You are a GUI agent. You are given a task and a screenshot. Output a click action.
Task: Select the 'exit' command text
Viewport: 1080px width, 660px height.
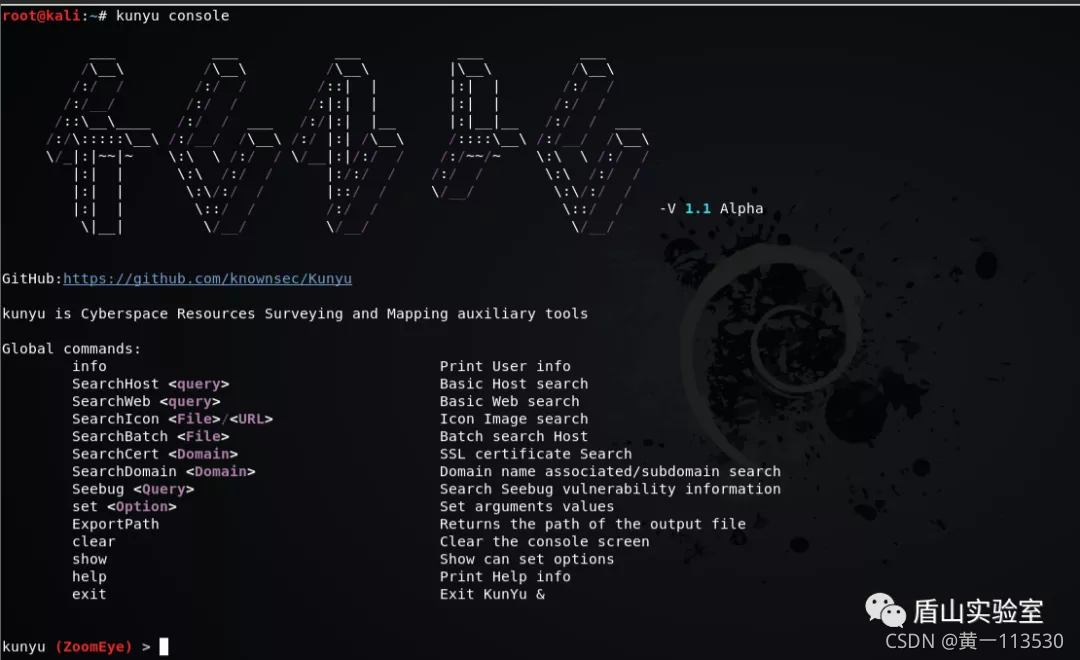tap(90, 594)
